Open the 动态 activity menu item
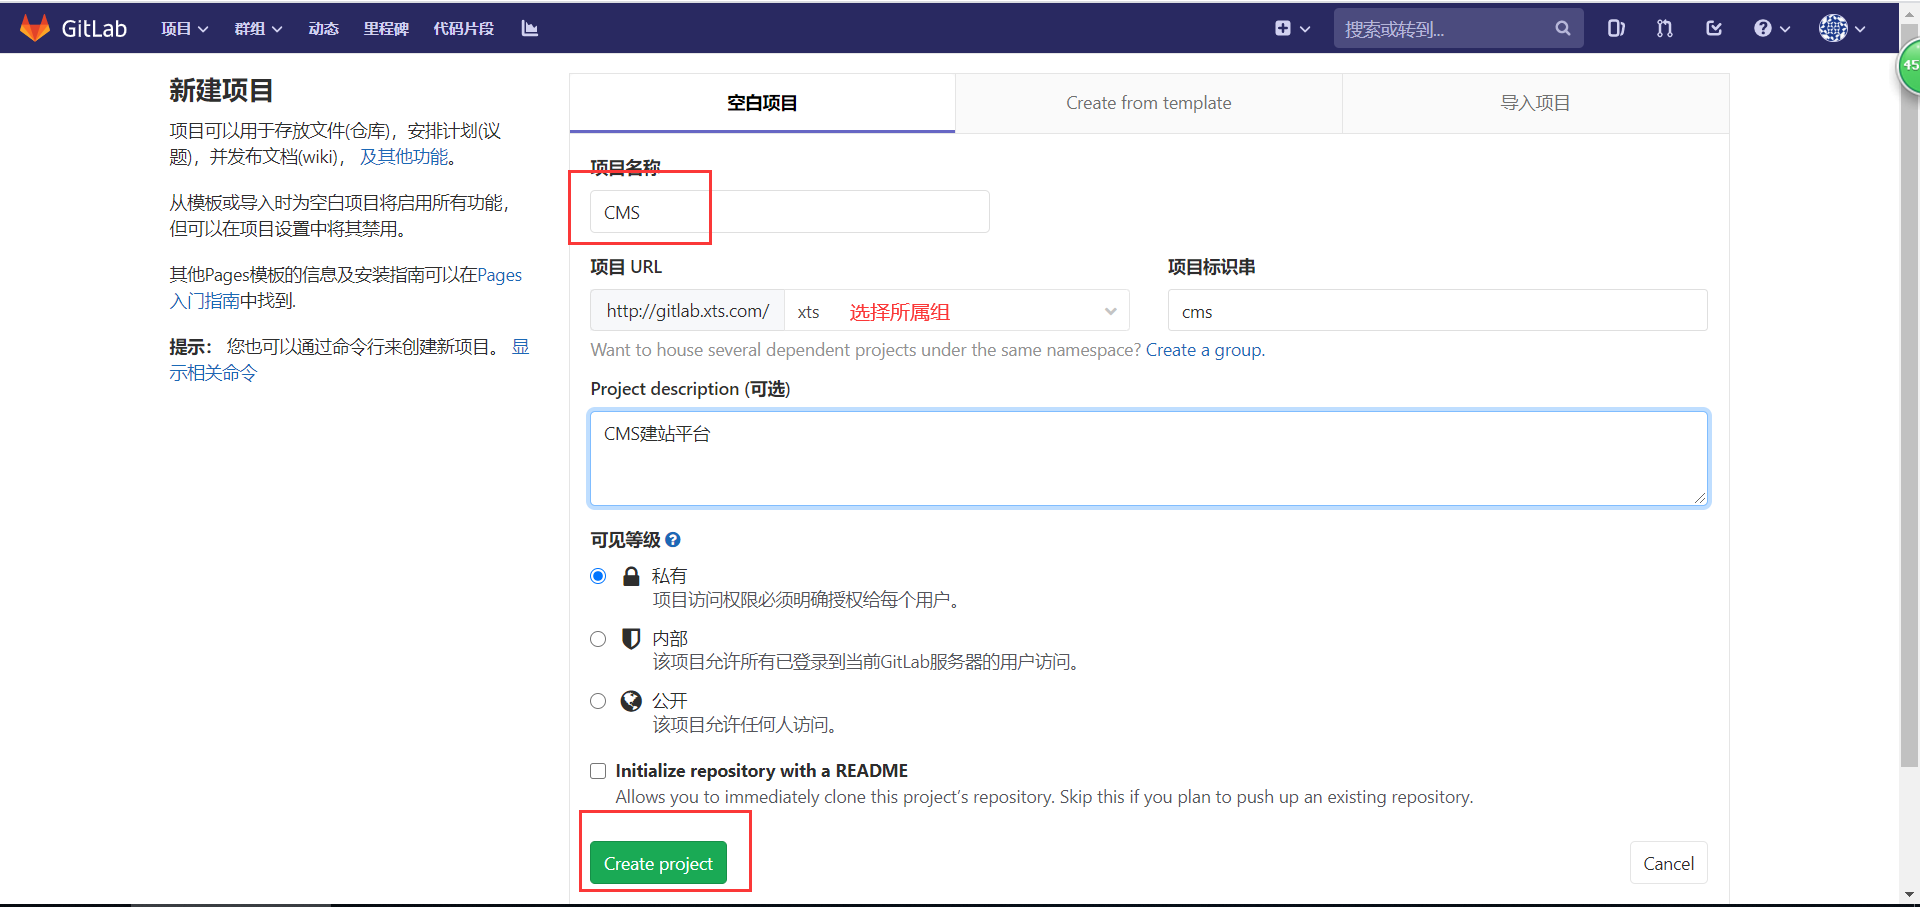Screen dimensions: 1920x907 click(x=323, y=28)
